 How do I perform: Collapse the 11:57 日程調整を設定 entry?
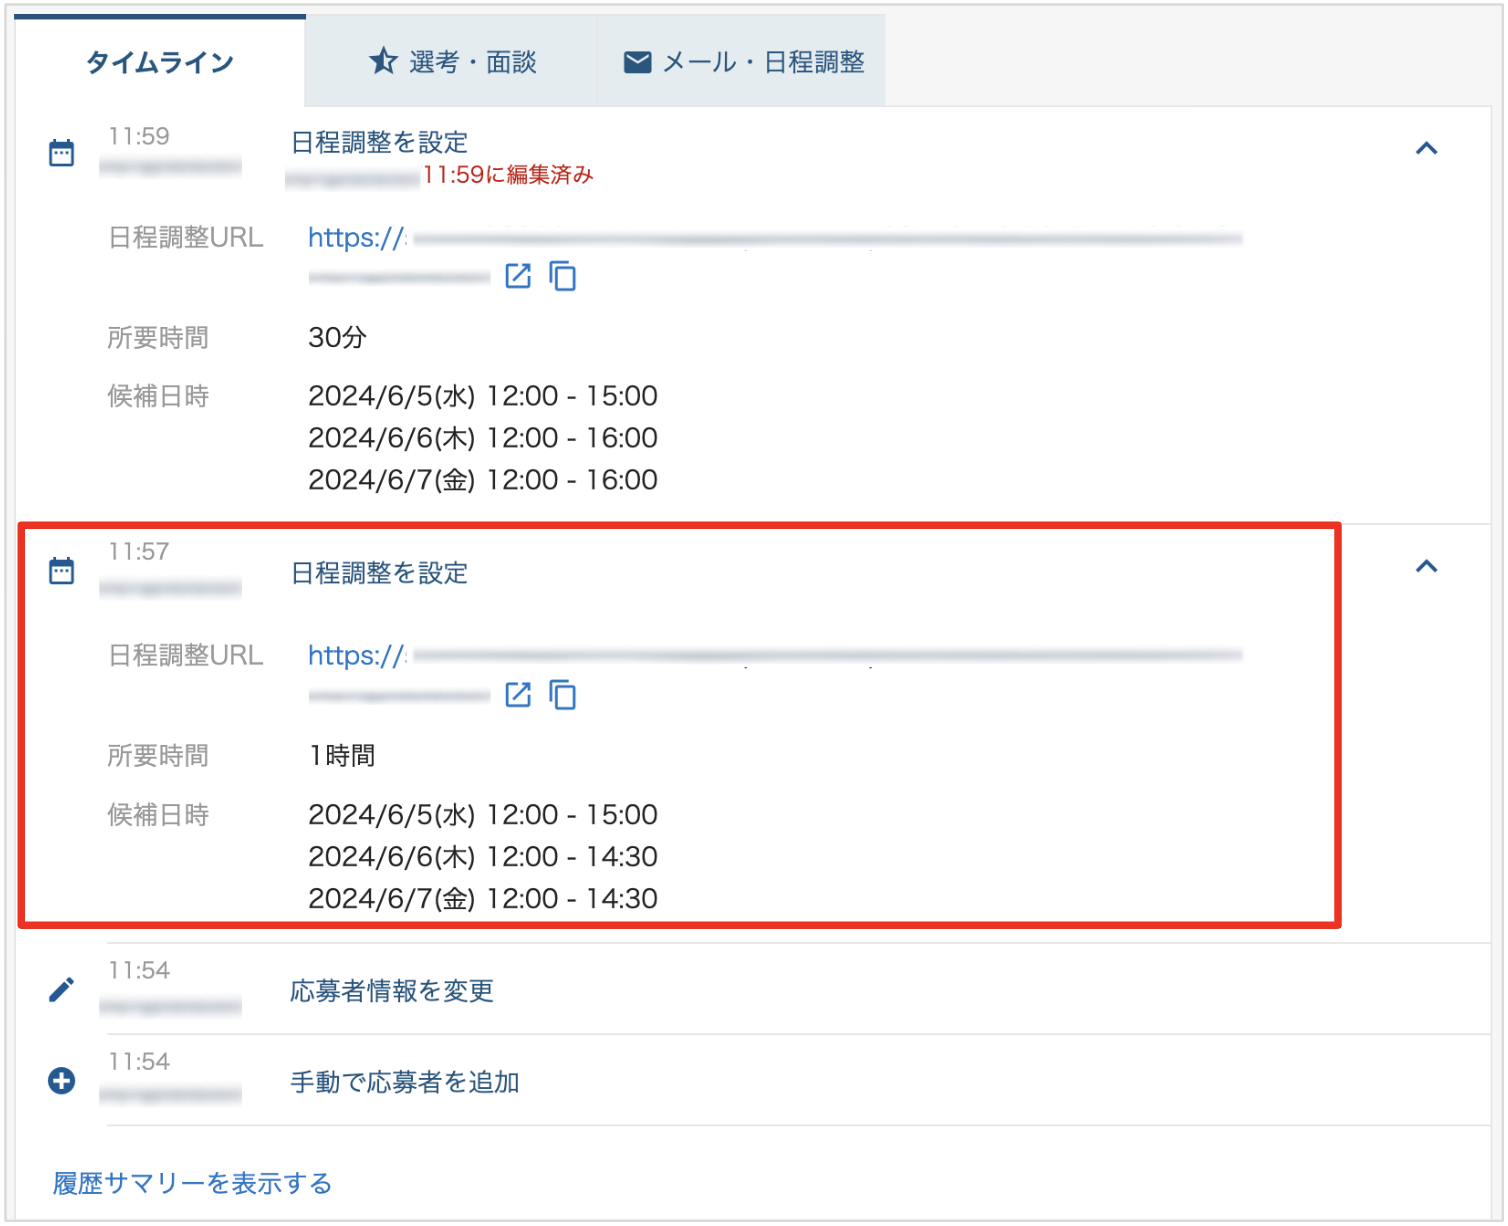point(1427,567)
